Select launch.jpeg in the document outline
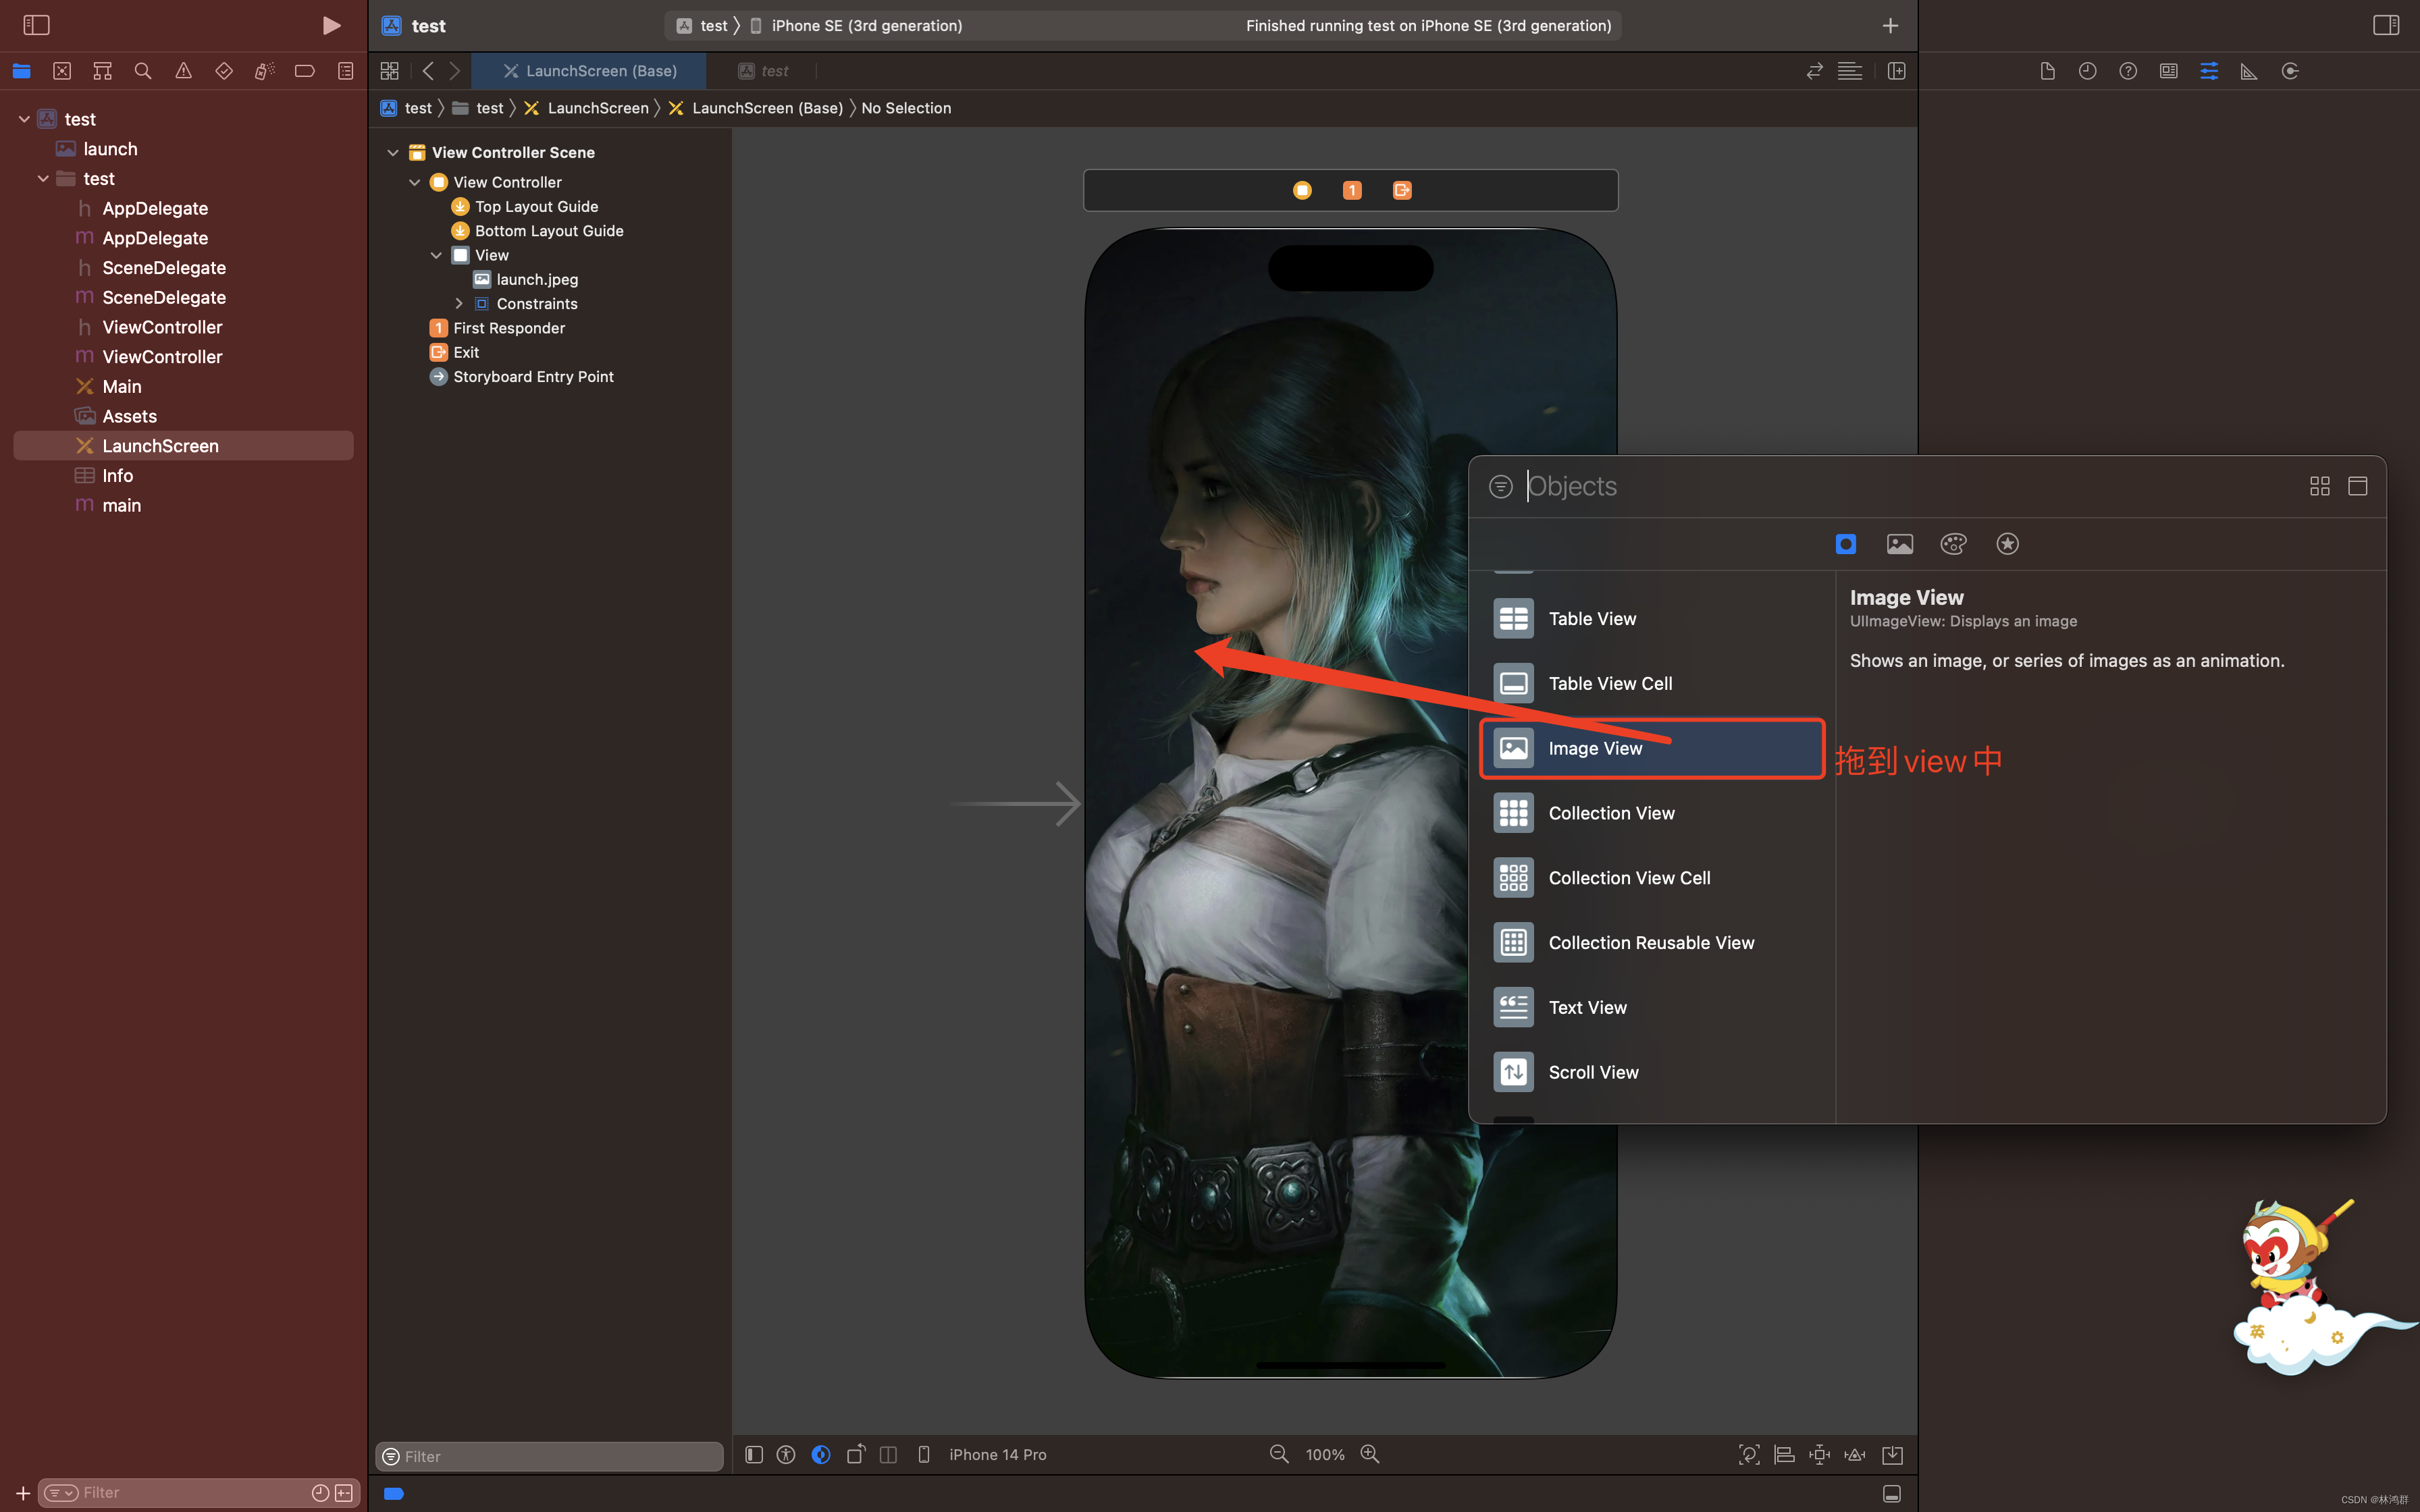The height and width of the screenshot is (1512, 2420). tap(537, 280)
